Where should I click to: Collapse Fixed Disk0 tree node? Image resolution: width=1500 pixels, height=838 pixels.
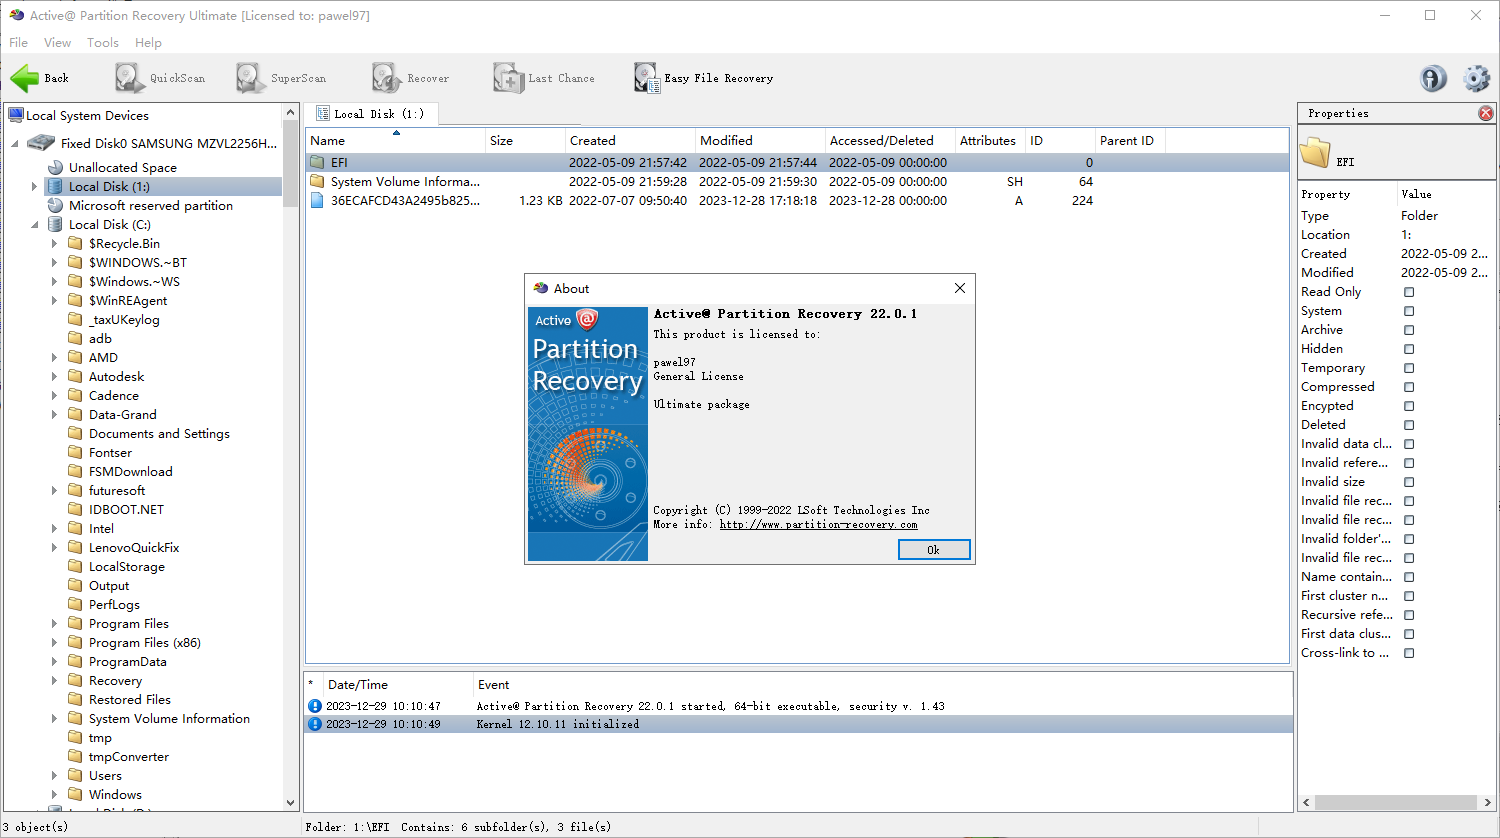15,143
